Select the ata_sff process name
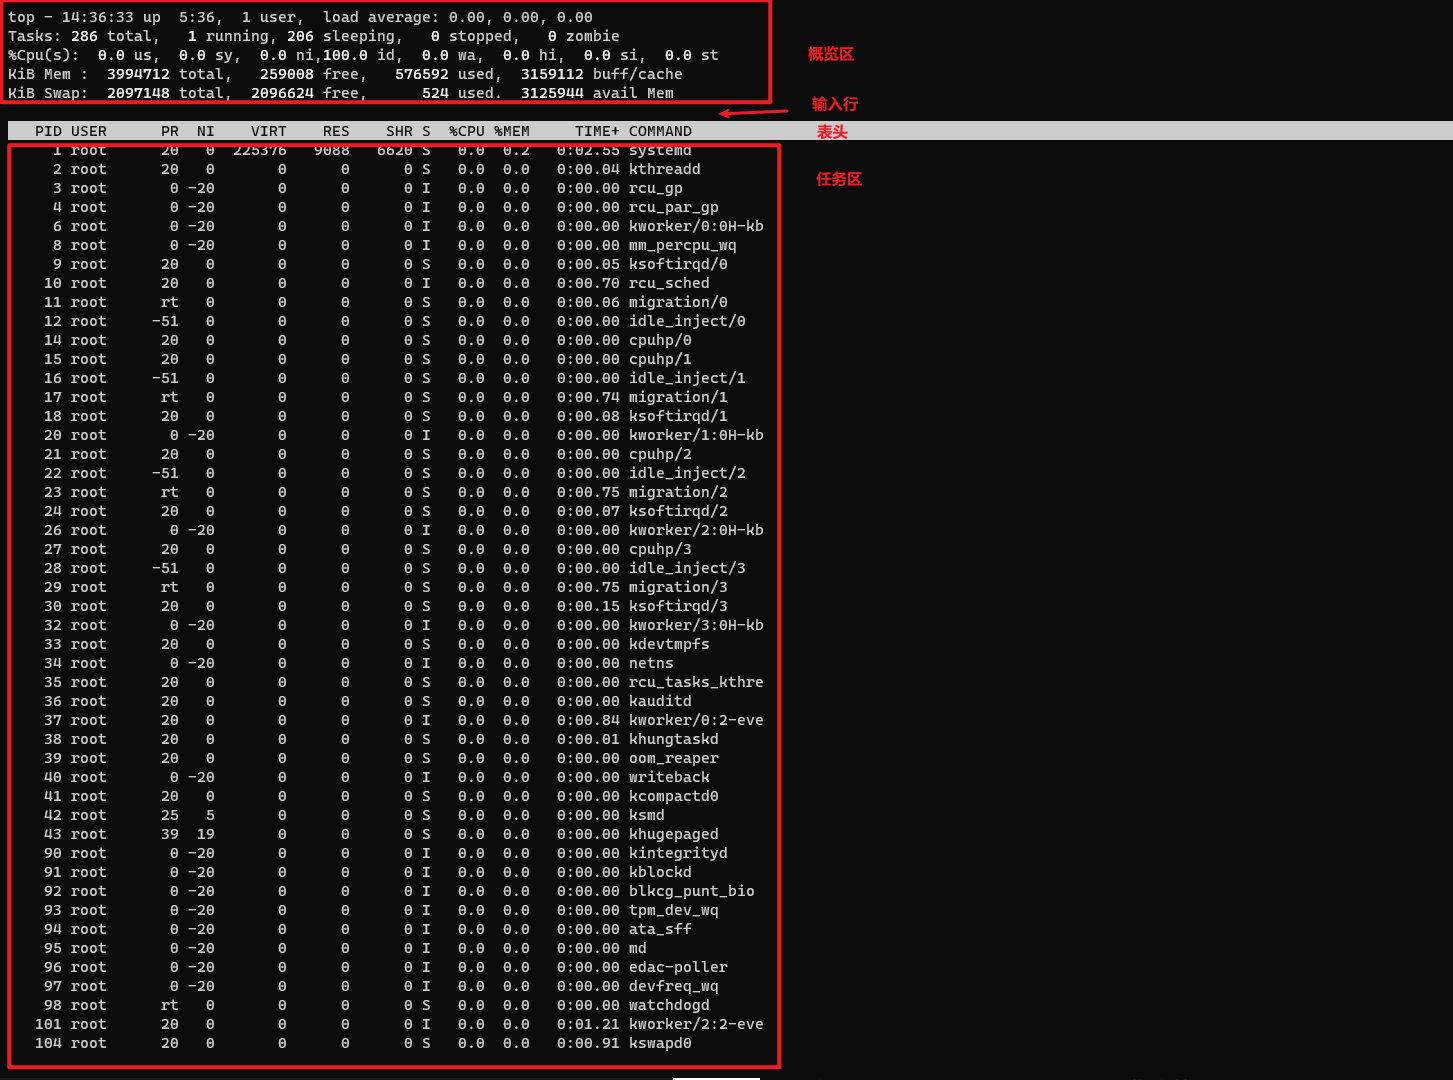The height and width of the screenshot is (1080, 1453). (660, 929)
